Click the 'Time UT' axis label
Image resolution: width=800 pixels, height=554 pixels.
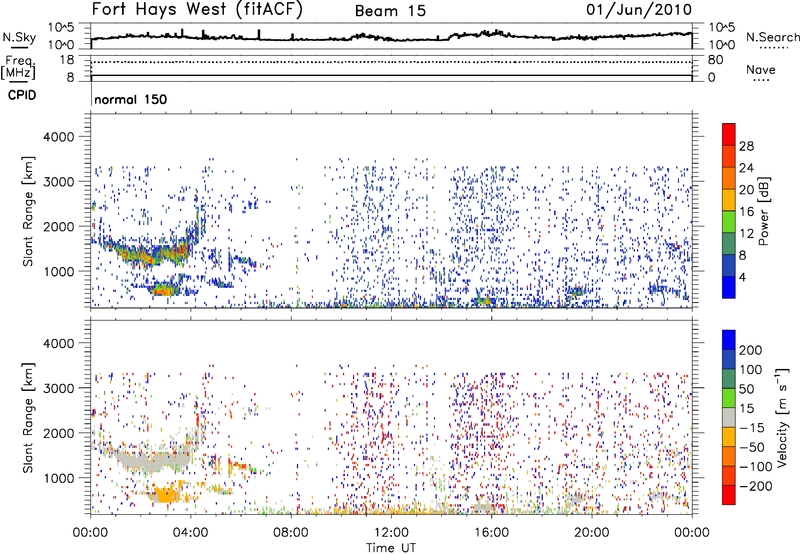point(391,548)
